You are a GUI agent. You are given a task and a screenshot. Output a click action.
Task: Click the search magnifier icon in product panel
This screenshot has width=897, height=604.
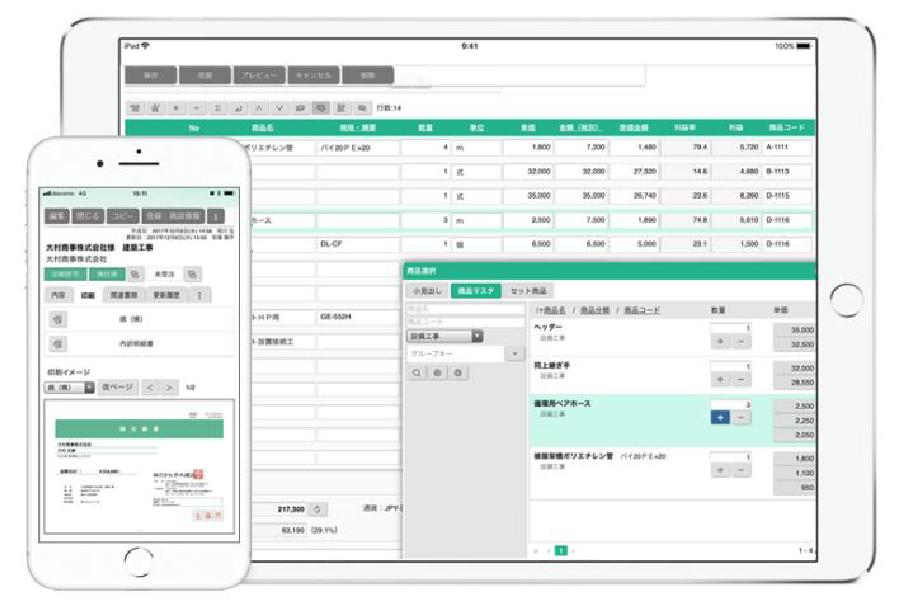pos(417,372)
